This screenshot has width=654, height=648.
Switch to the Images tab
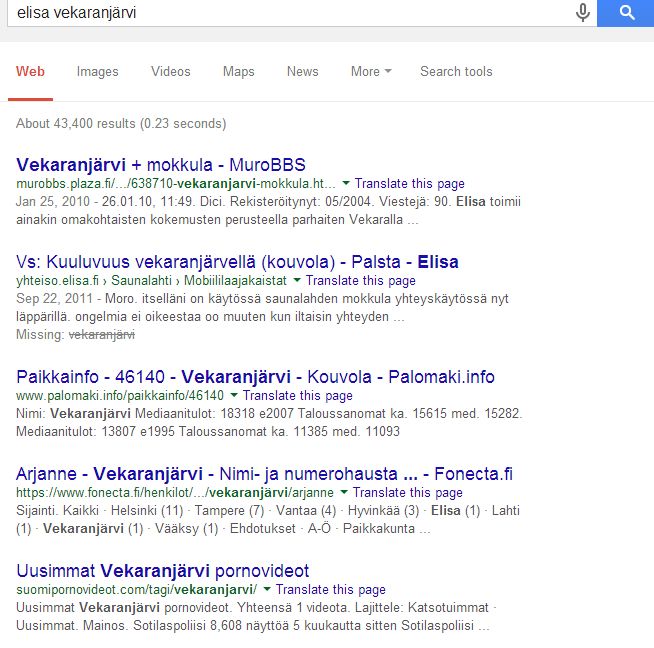coord(98,72)
